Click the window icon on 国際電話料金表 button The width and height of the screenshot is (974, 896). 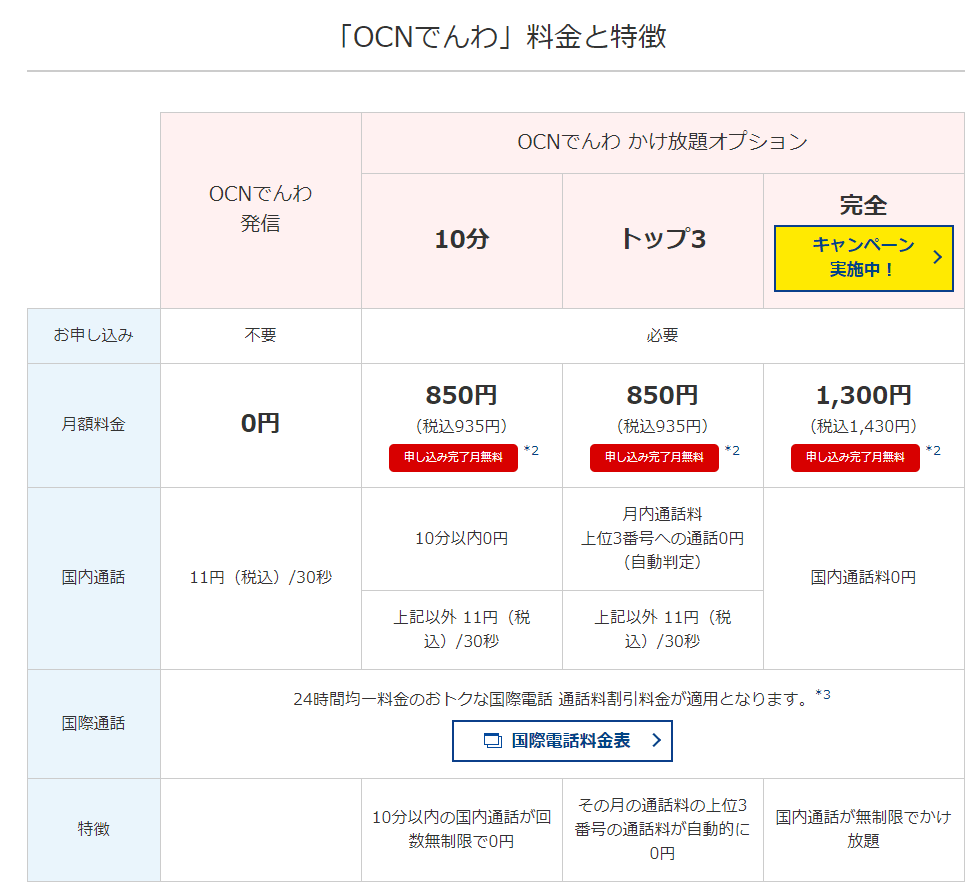pyautogui.click(x=493, y=741)
